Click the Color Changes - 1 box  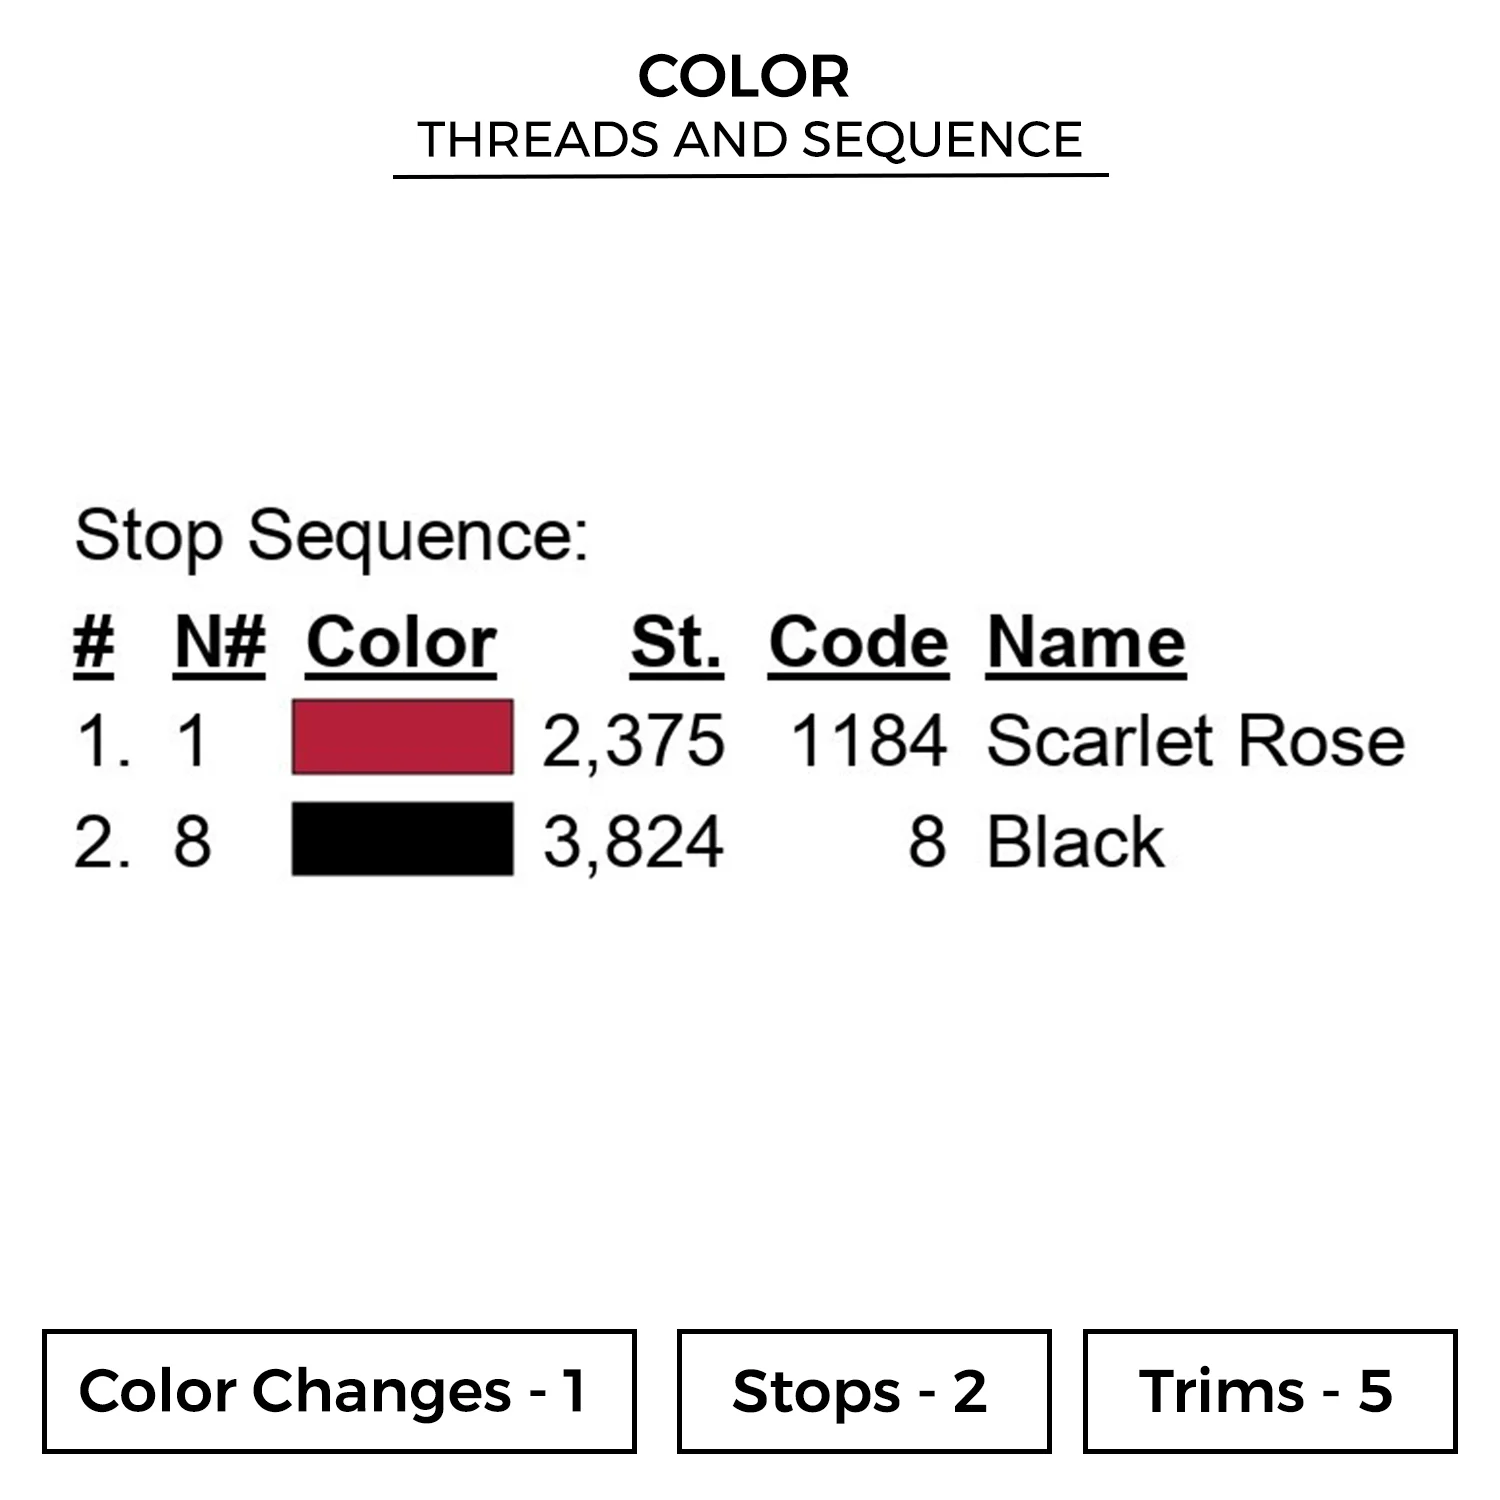click(x=339, y=1390)
